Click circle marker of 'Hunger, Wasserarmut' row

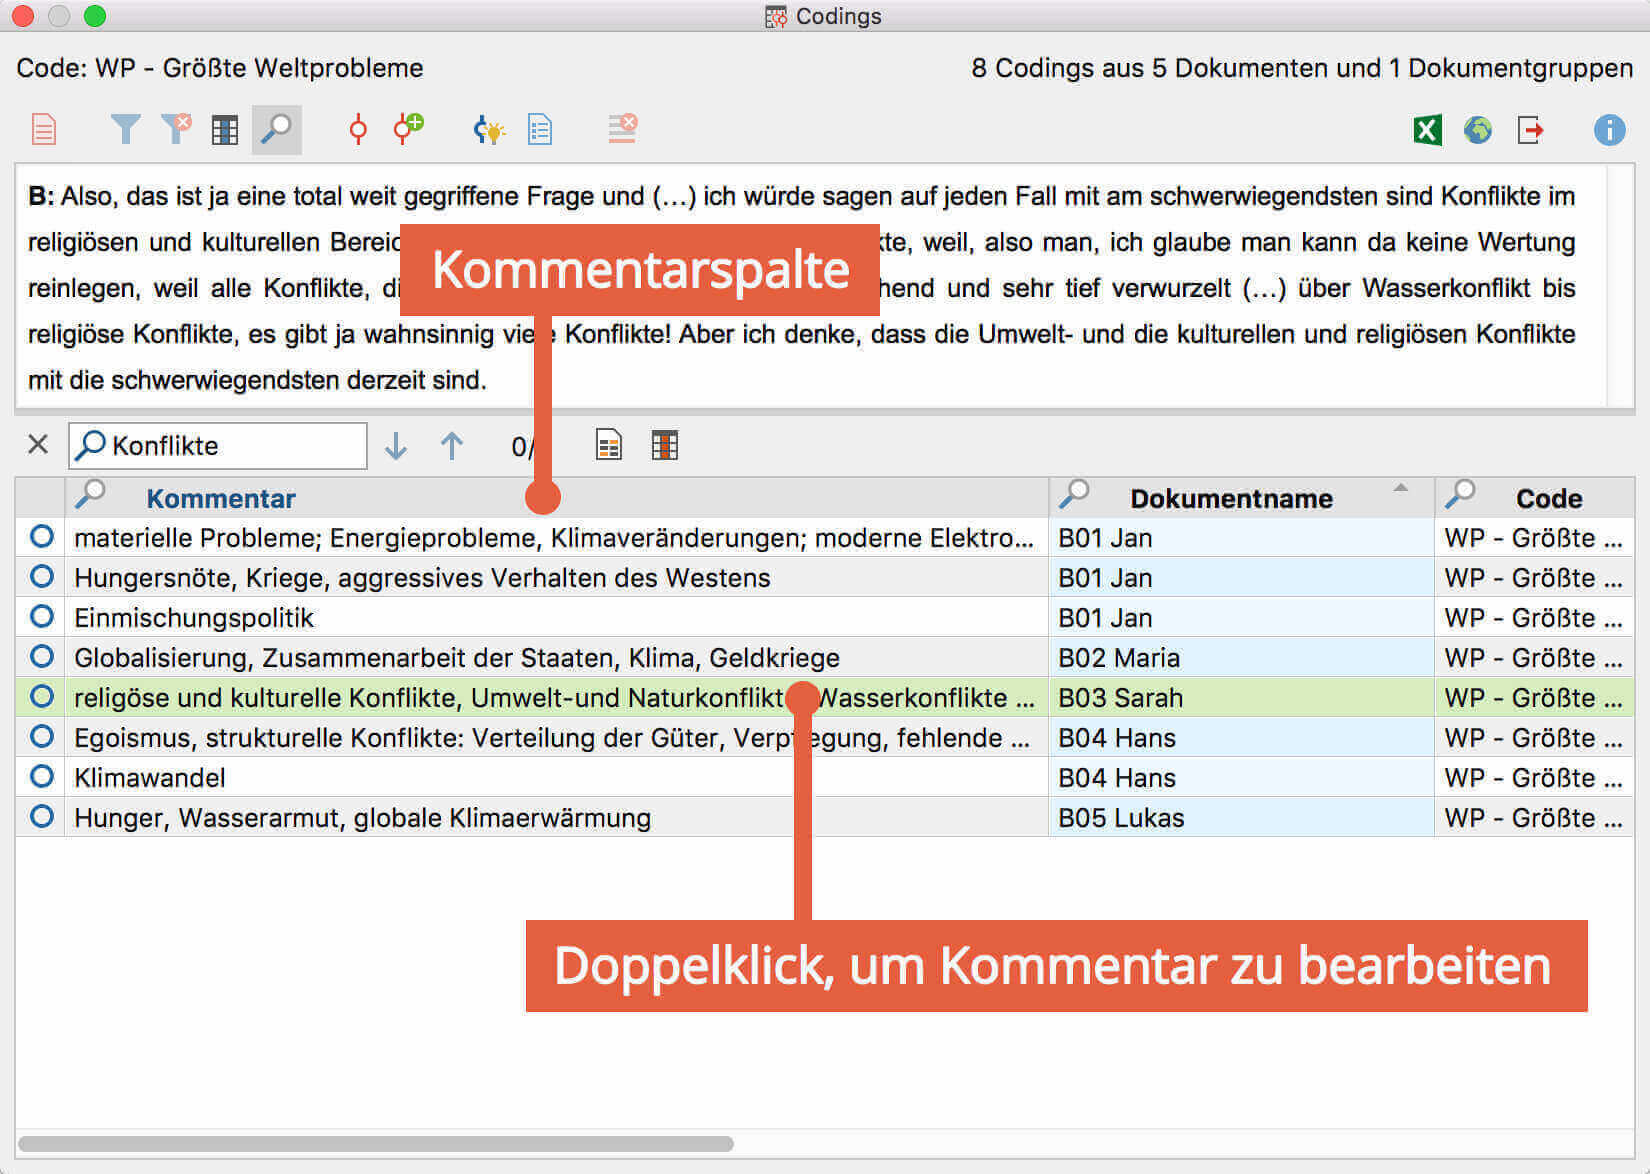coord(41,817)
